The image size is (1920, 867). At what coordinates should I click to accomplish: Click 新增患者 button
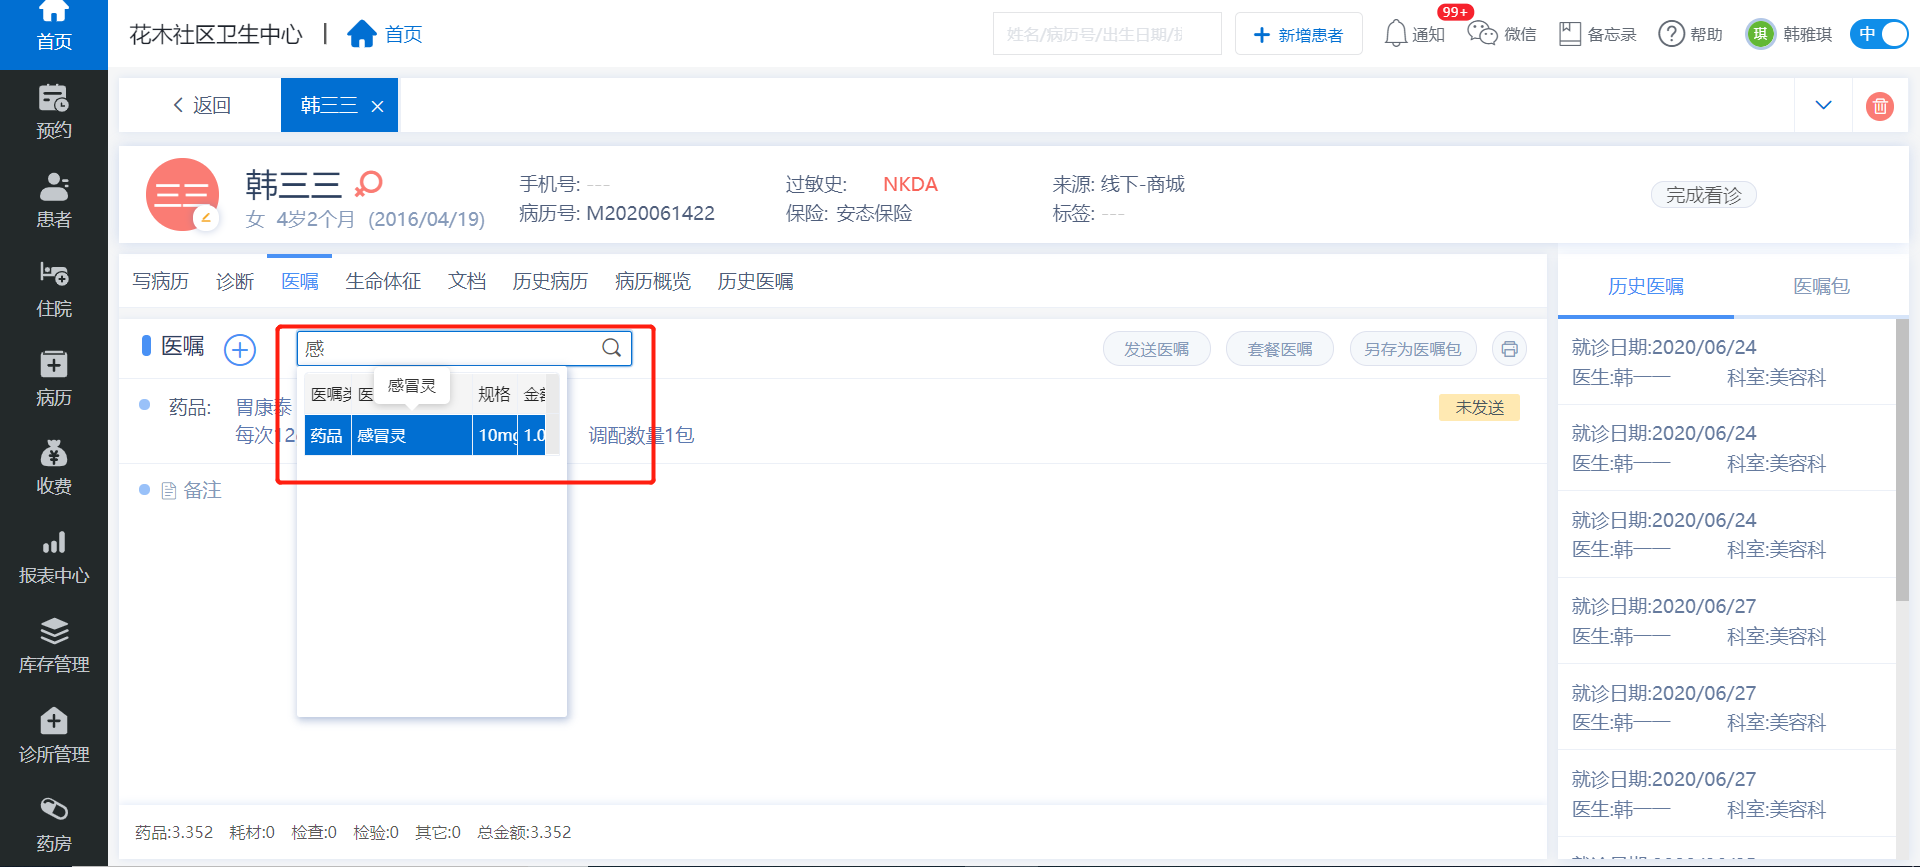[x=1298, y=34]
